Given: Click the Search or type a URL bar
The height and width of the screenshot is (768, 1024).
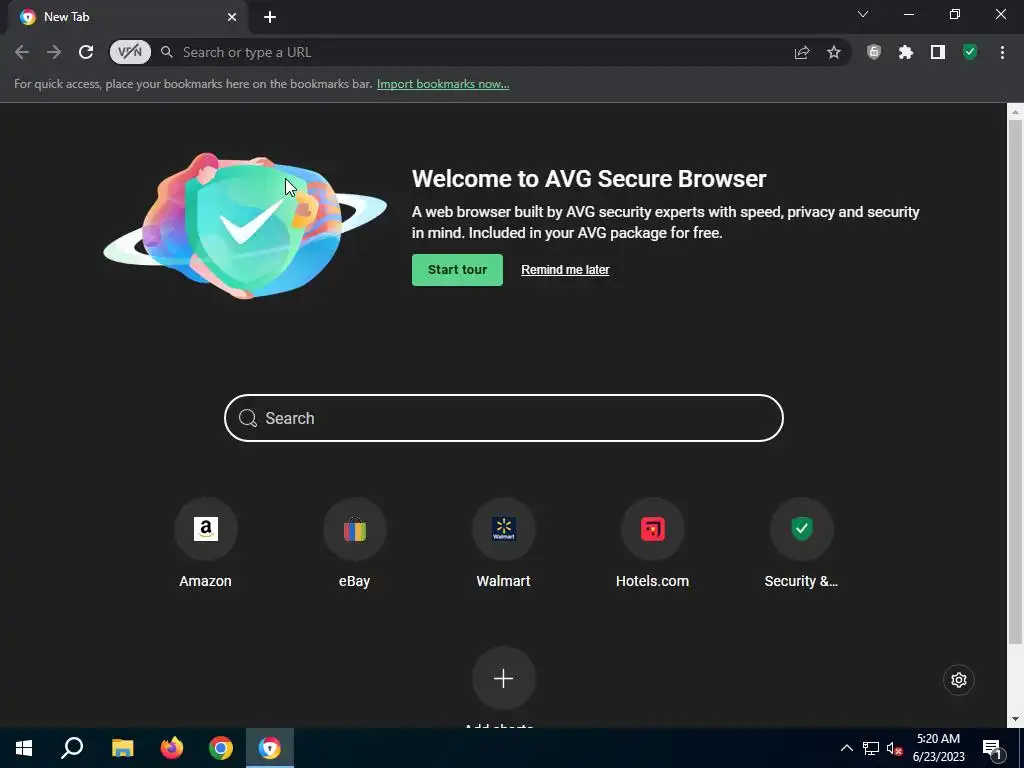Looking at the screenshot, I should click(480, 52).
